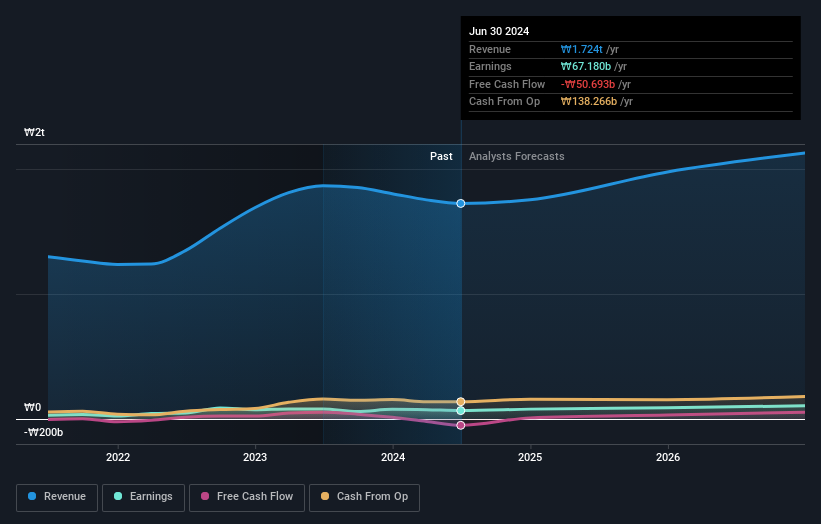Click the Earnings row label in tooltip
The width and height of the screenshot is (821, 524).
point(490,66)
